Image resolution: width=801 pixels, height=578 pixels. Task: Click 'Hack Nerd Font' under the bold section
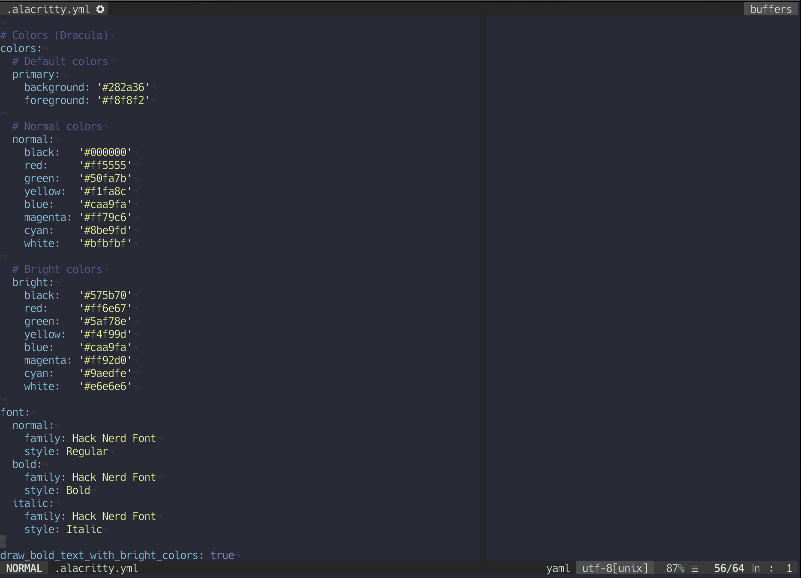[114, 477]
